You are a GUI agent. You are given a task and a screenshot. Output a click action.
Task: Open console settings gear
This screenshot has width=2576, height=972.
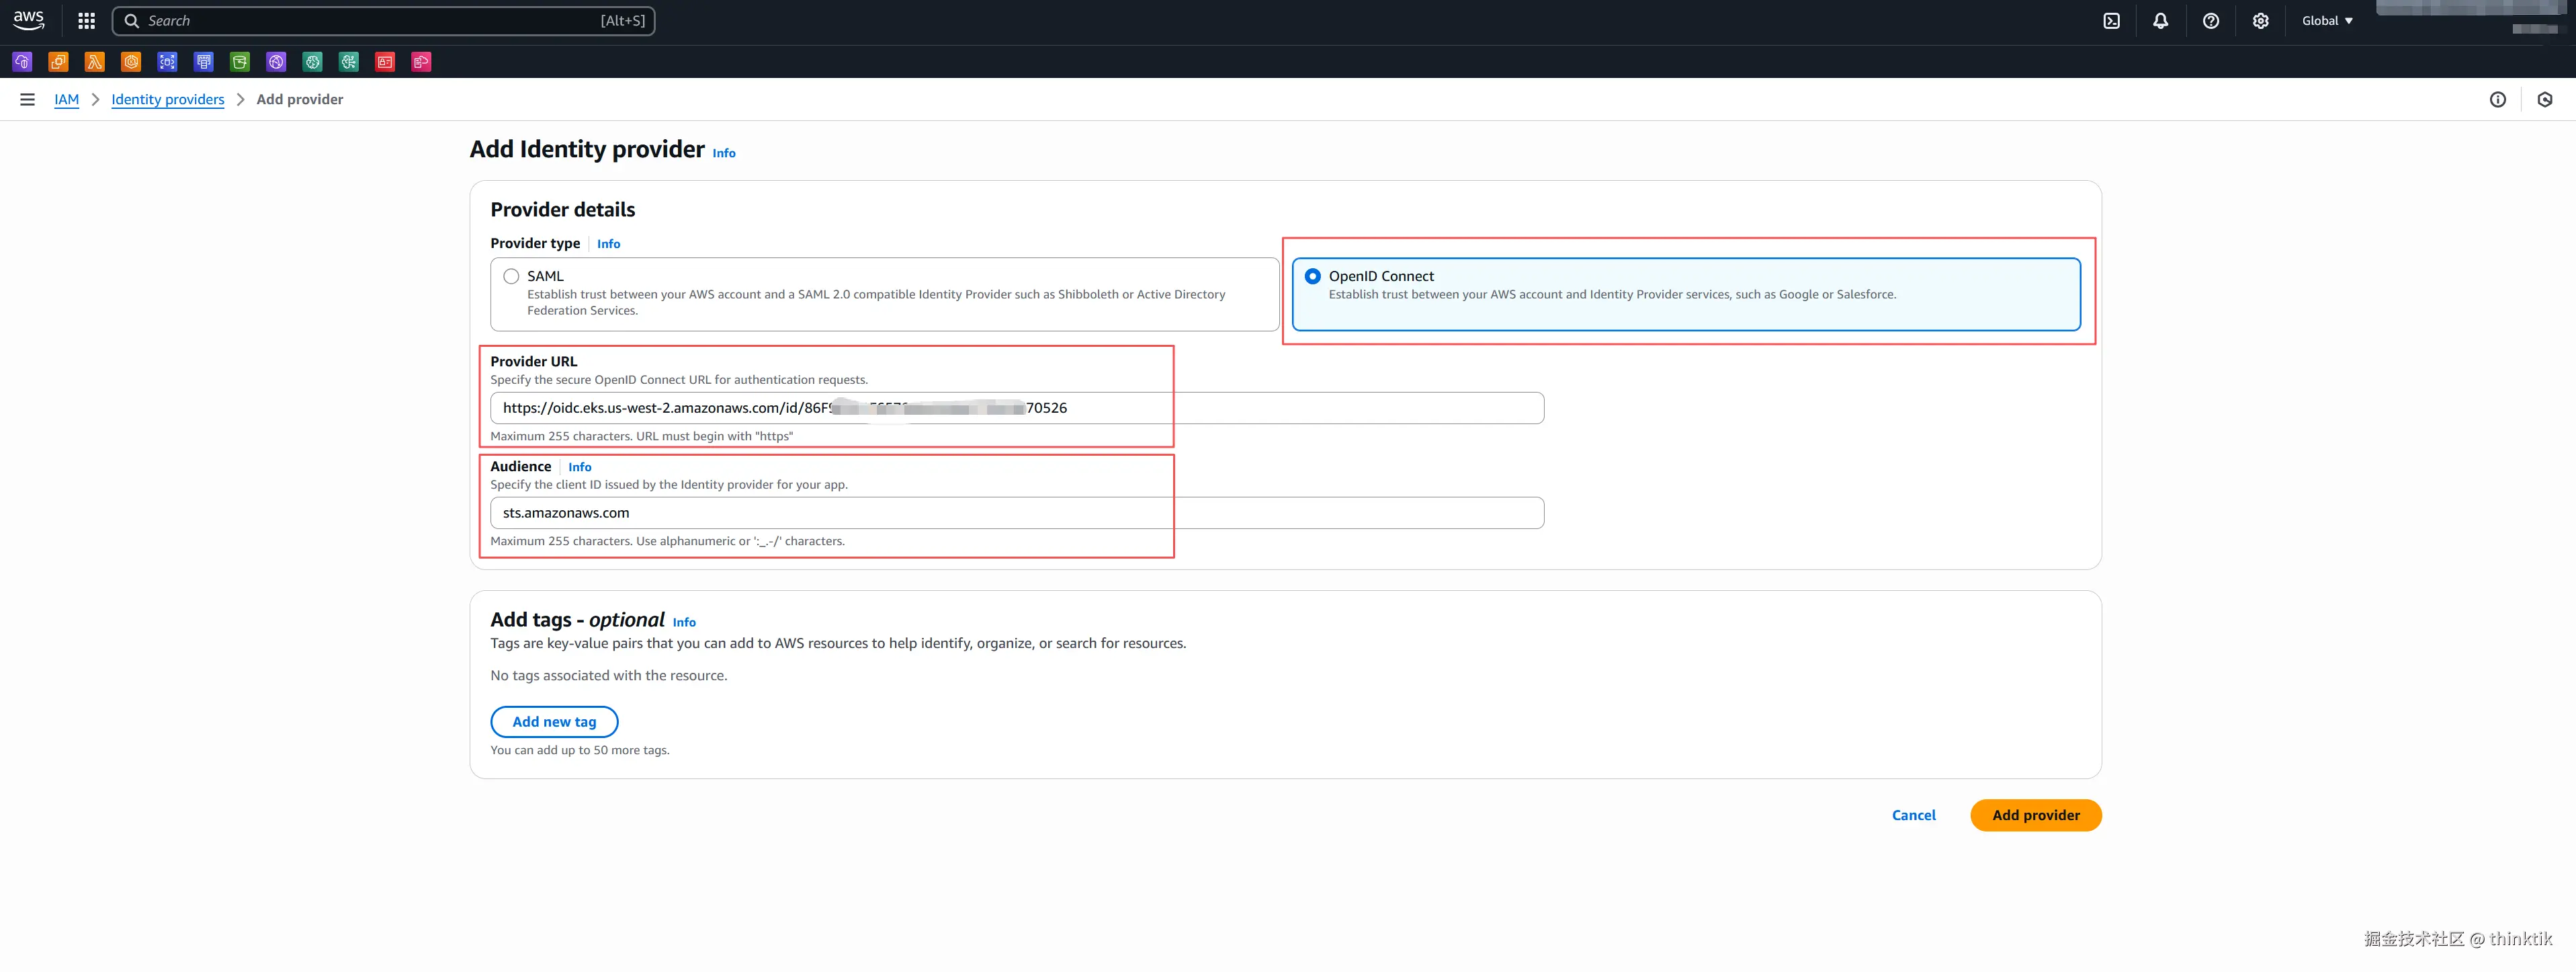(x=2260, y=21)
